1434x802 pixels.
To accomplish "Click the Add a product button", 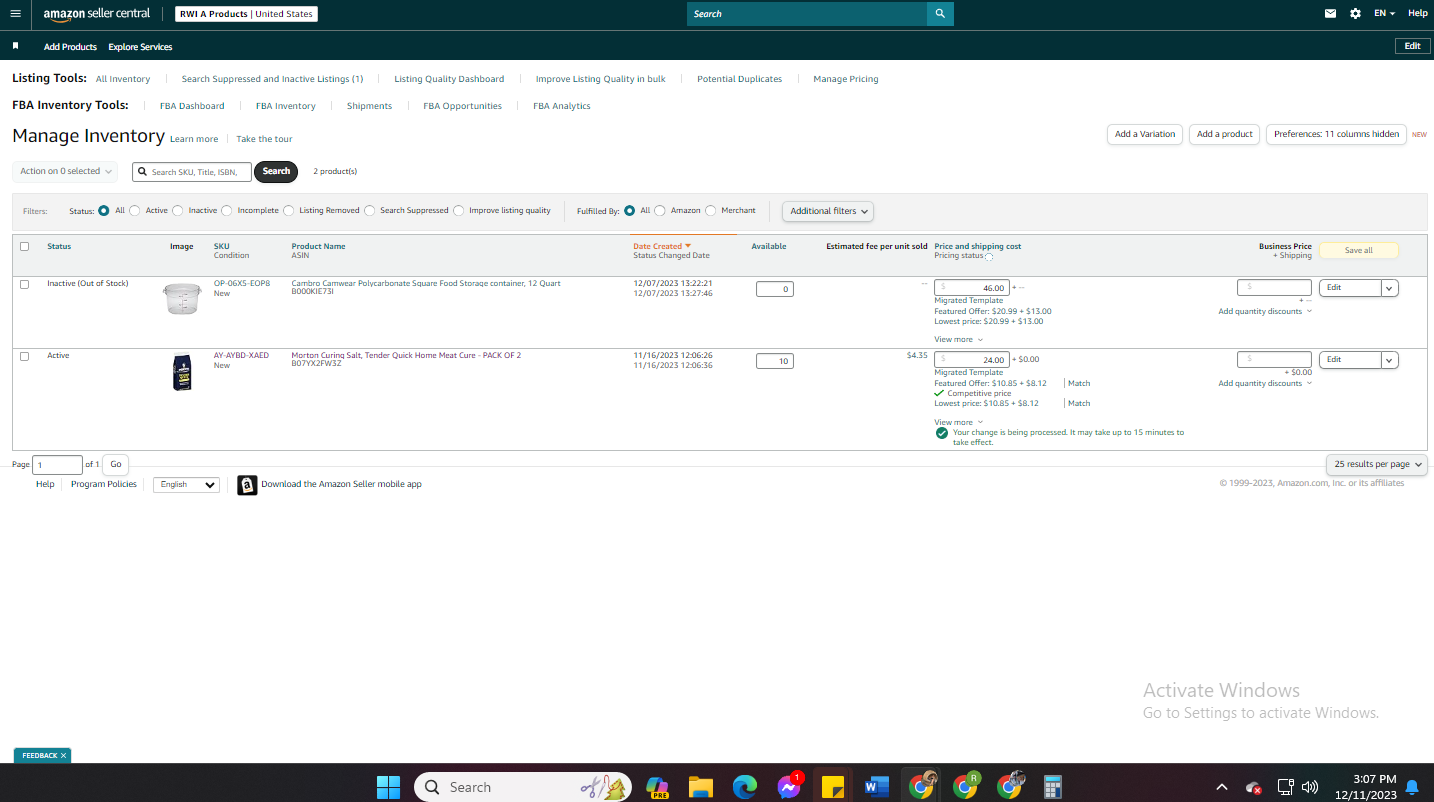I will point(1225,134).
